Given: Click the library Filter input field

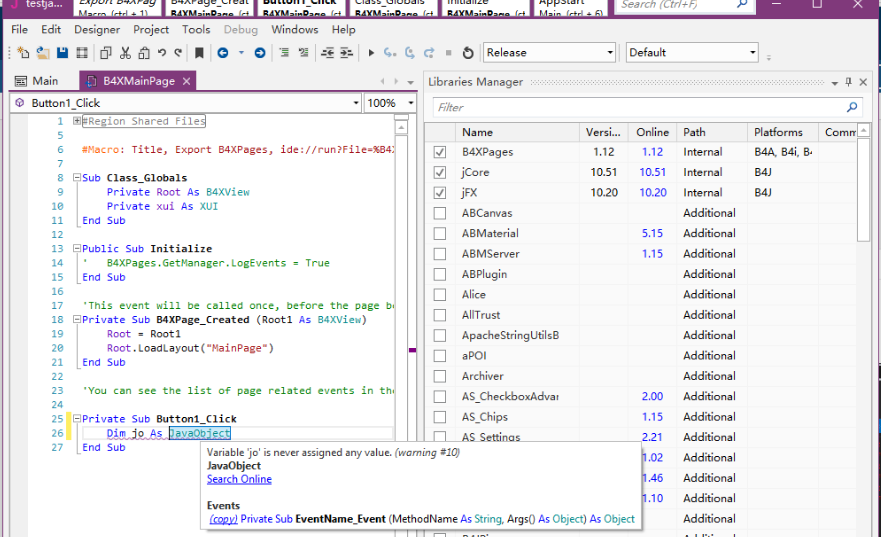Looking at the screenshot, I should point(640,107).
